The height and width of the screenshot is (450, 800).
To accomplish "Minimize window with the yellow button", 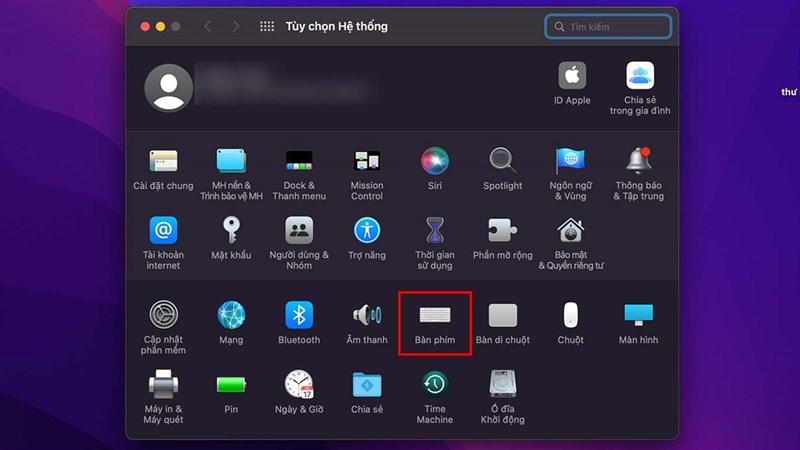I will click(161, 27).
